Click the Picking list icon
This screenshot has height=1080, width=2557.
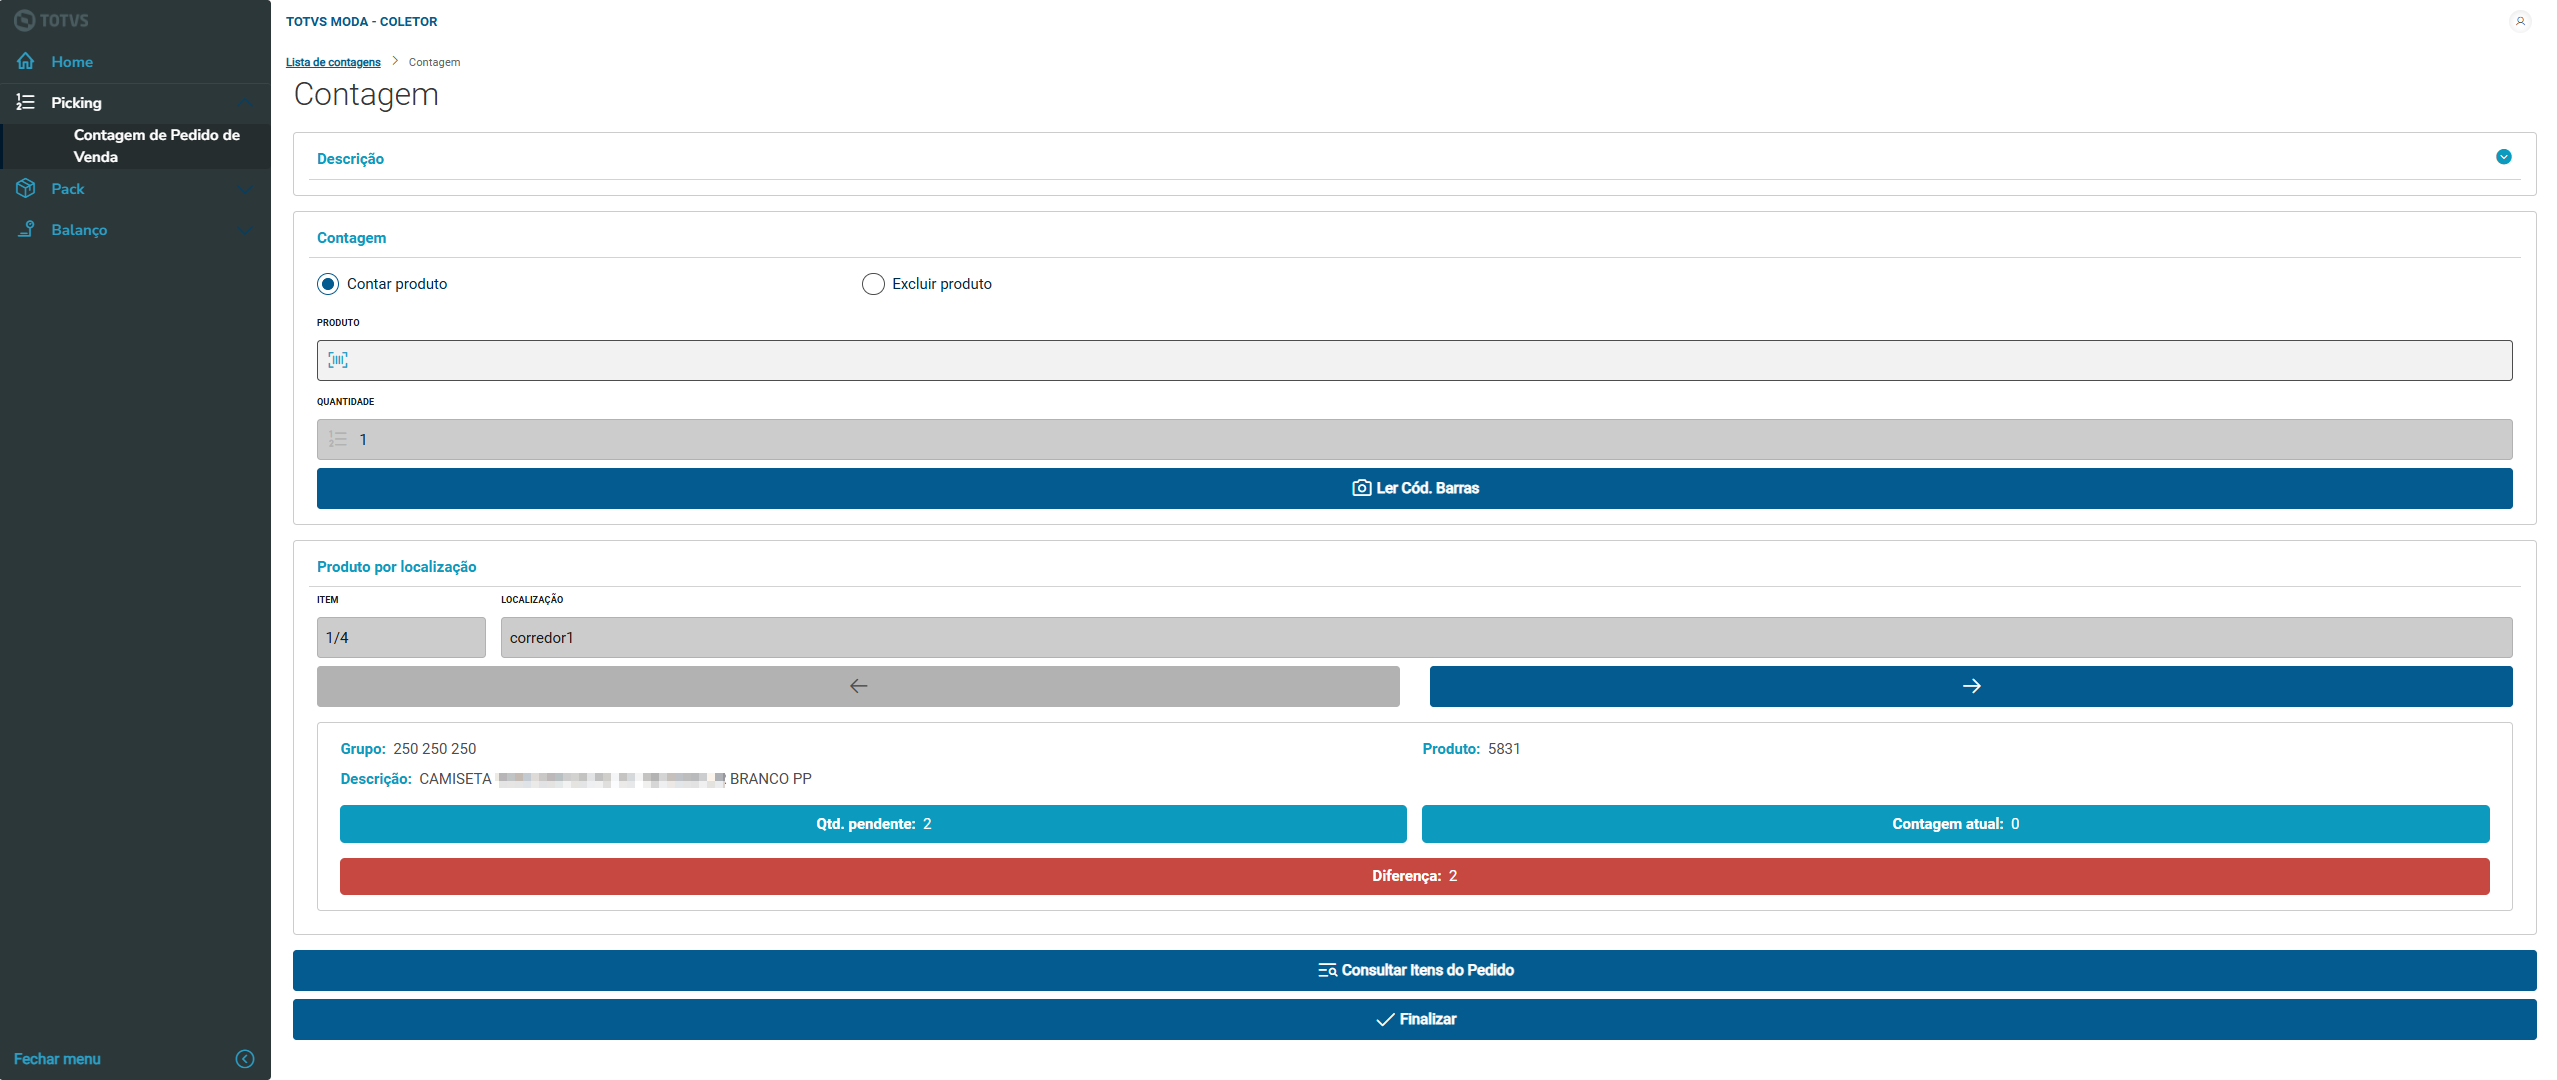(x=26, y=102)
